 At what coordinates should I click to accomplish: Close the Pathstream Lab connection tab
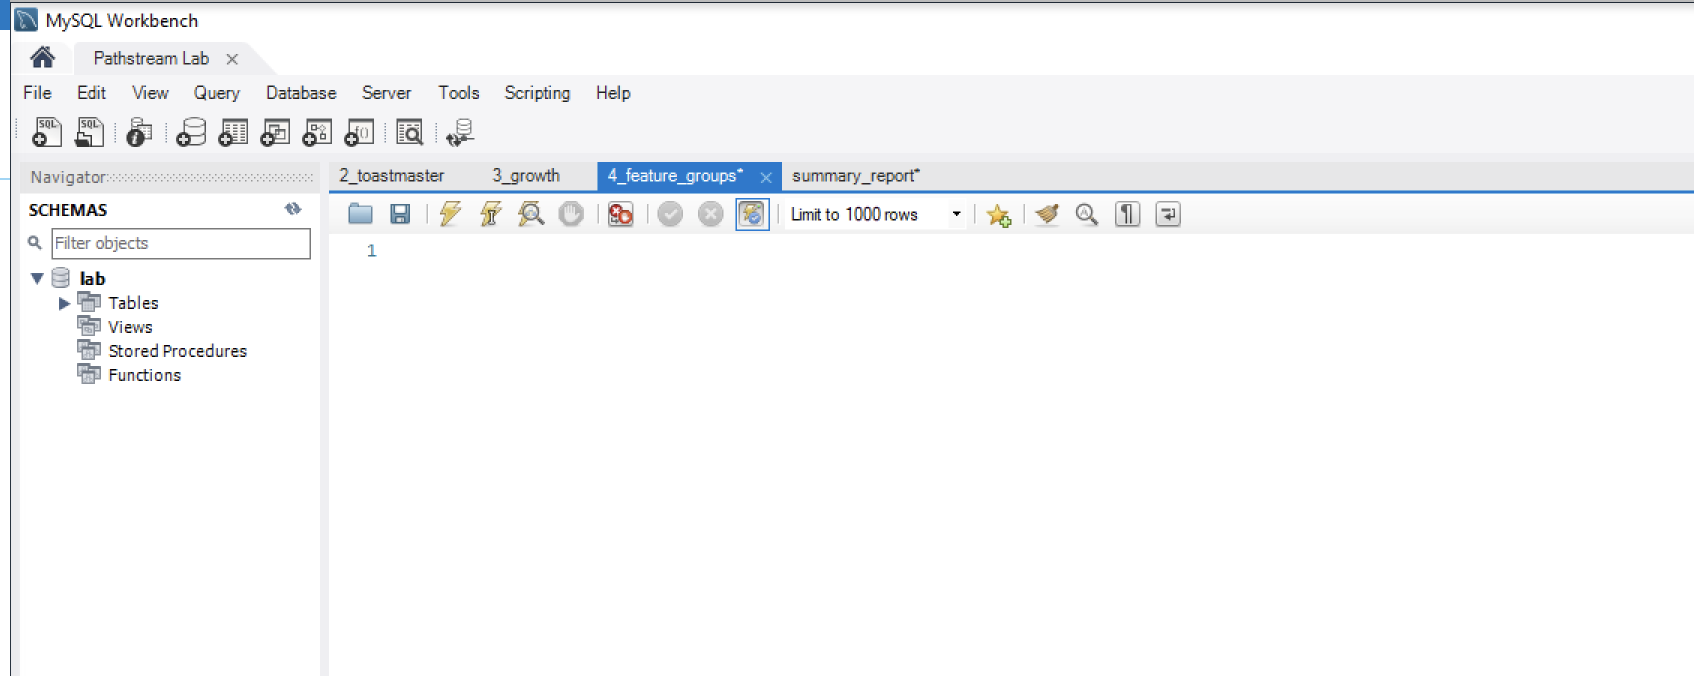(x=232, y=59)
